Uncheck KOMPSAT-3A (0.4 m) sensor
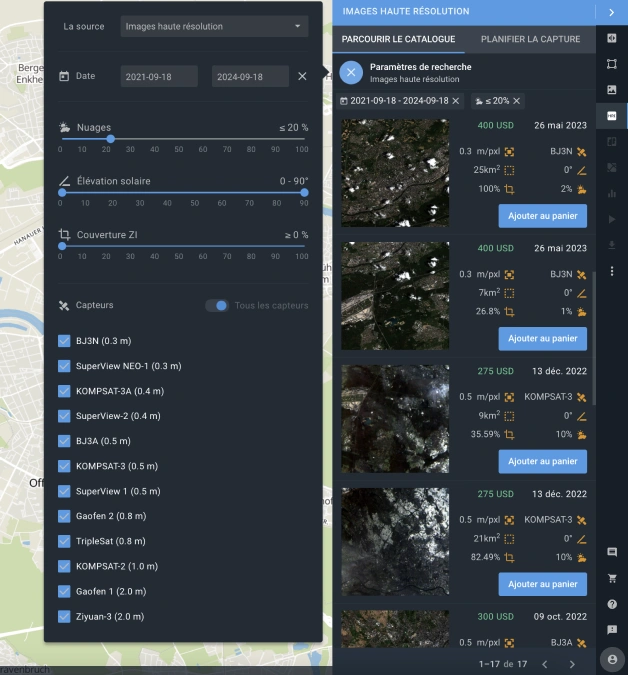This screenshot has height=675, width=628. [x=64, y=391]
